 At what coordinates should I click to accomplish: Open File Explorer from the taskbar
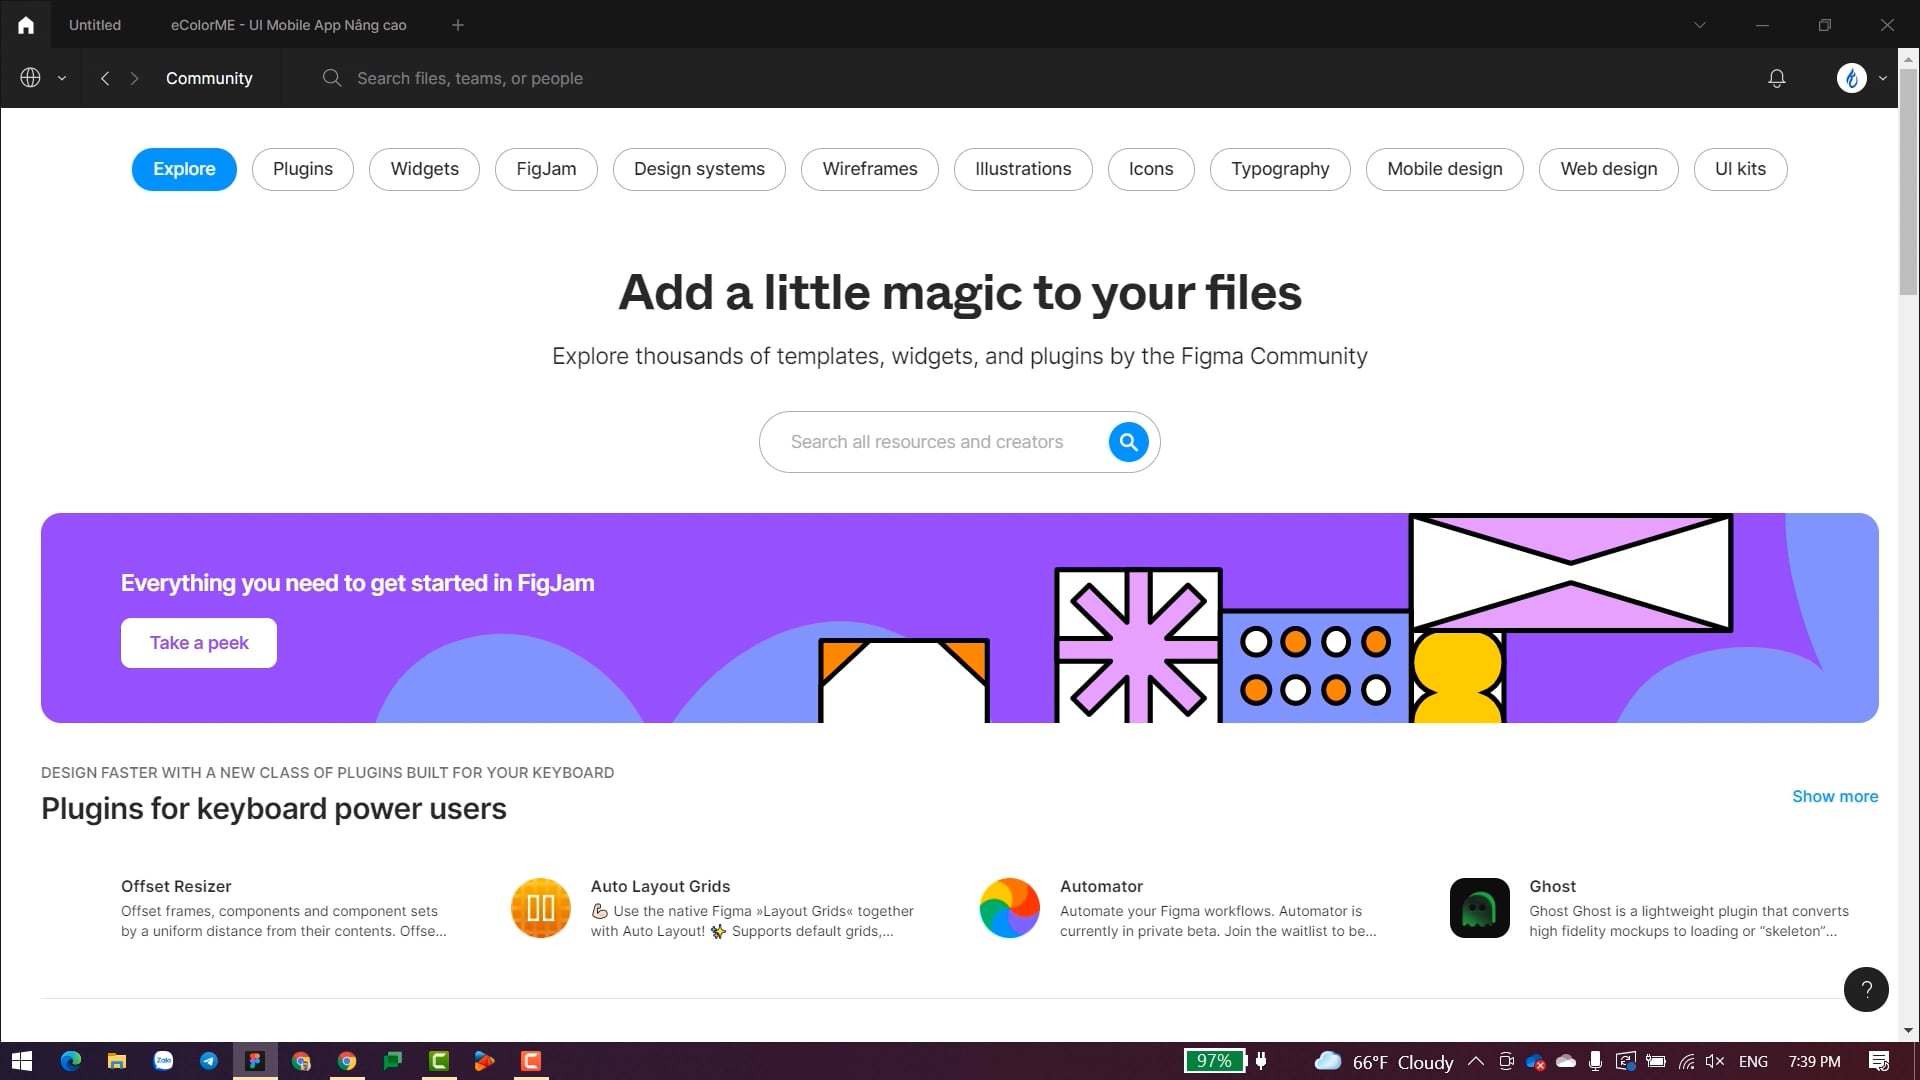(117, 1061)
